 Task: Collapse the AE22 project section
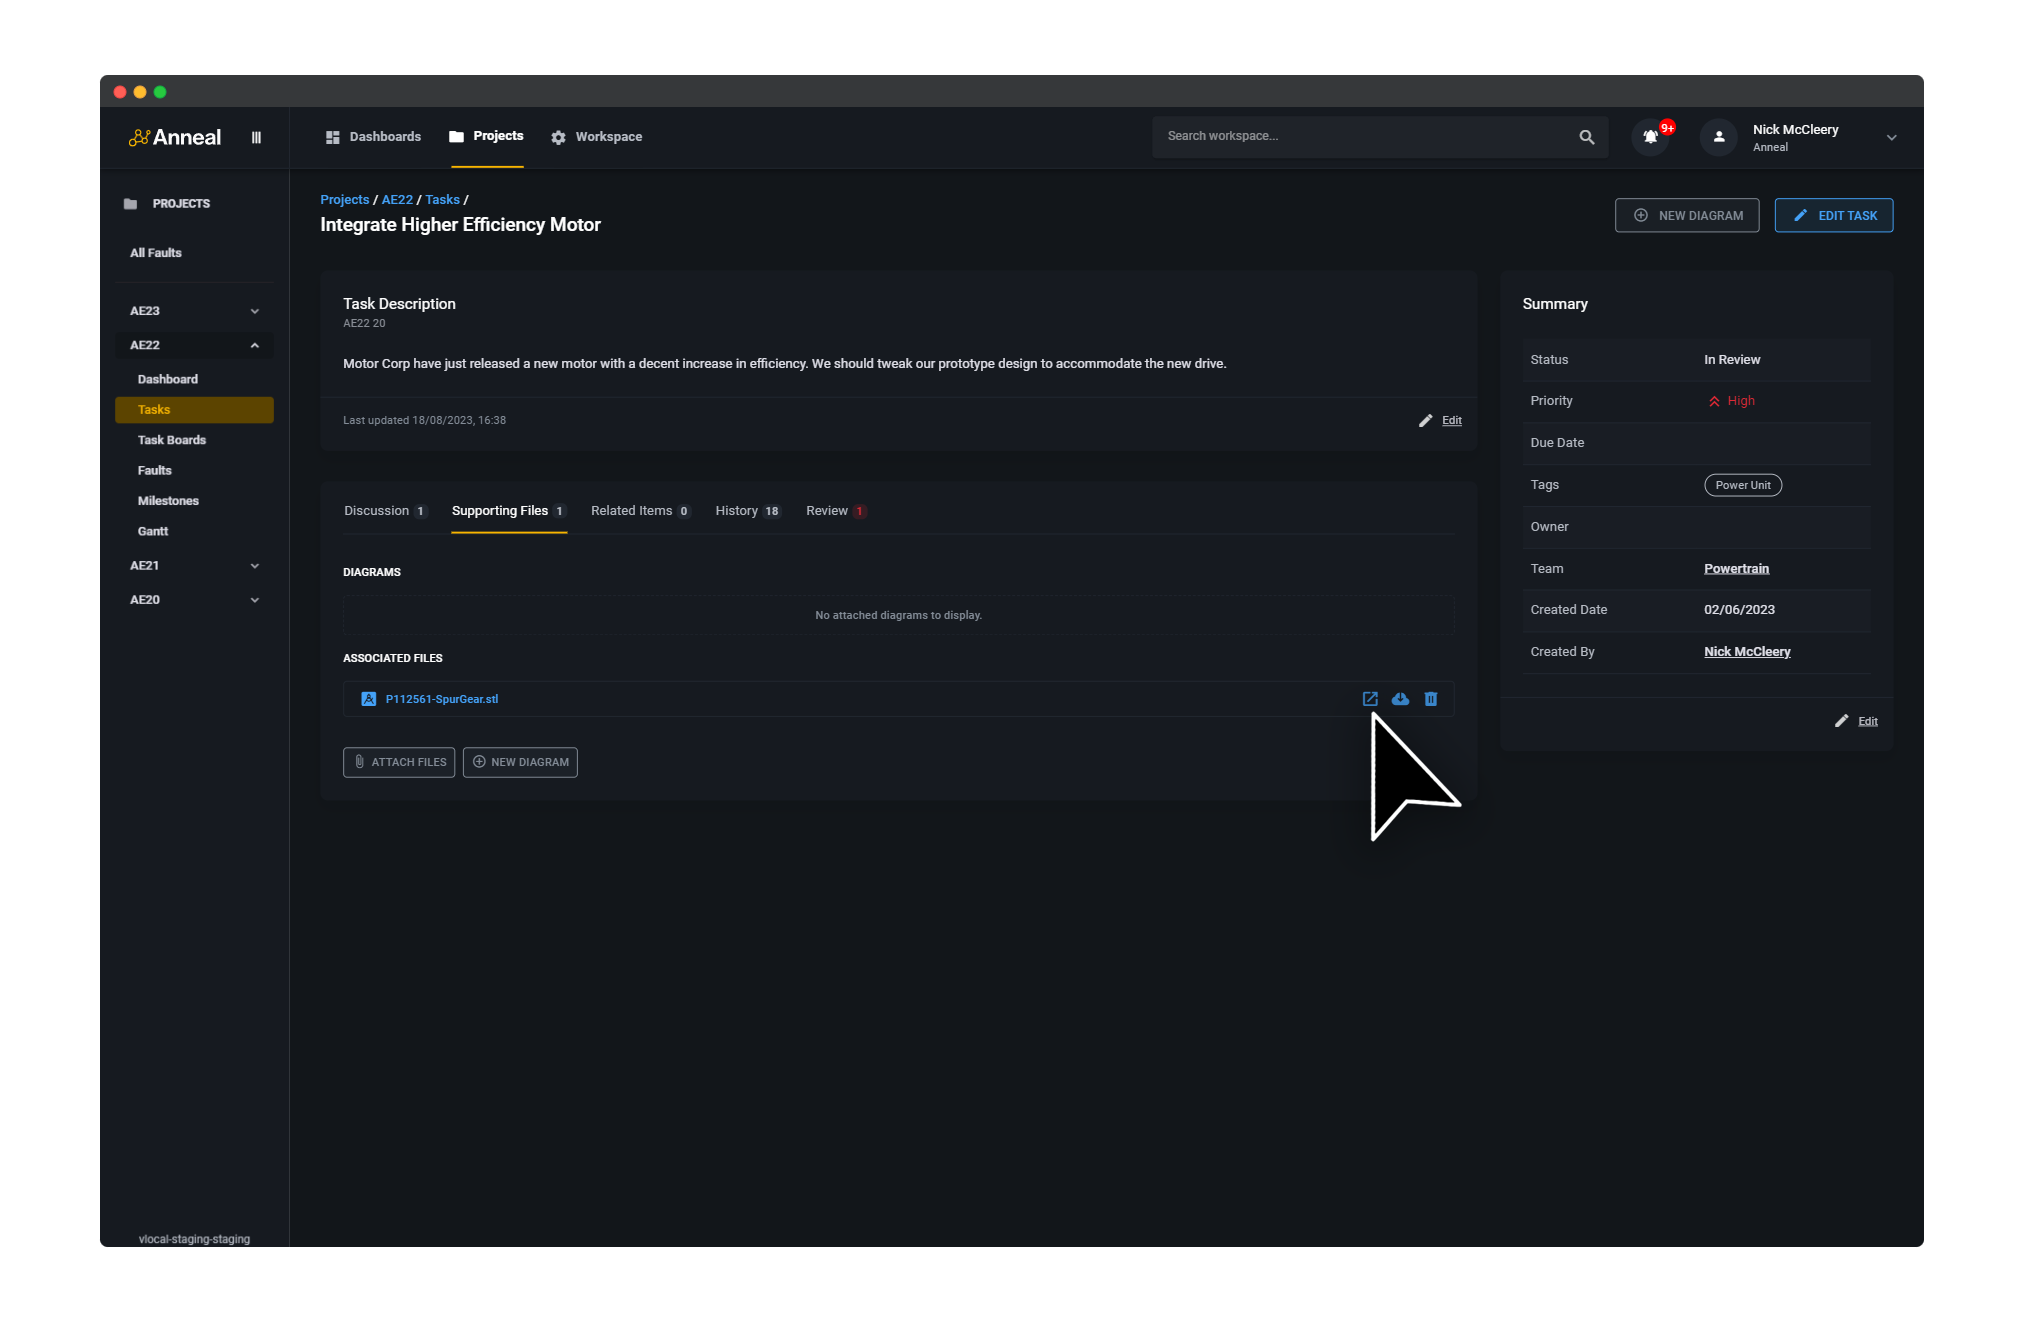tap(254, 345)
